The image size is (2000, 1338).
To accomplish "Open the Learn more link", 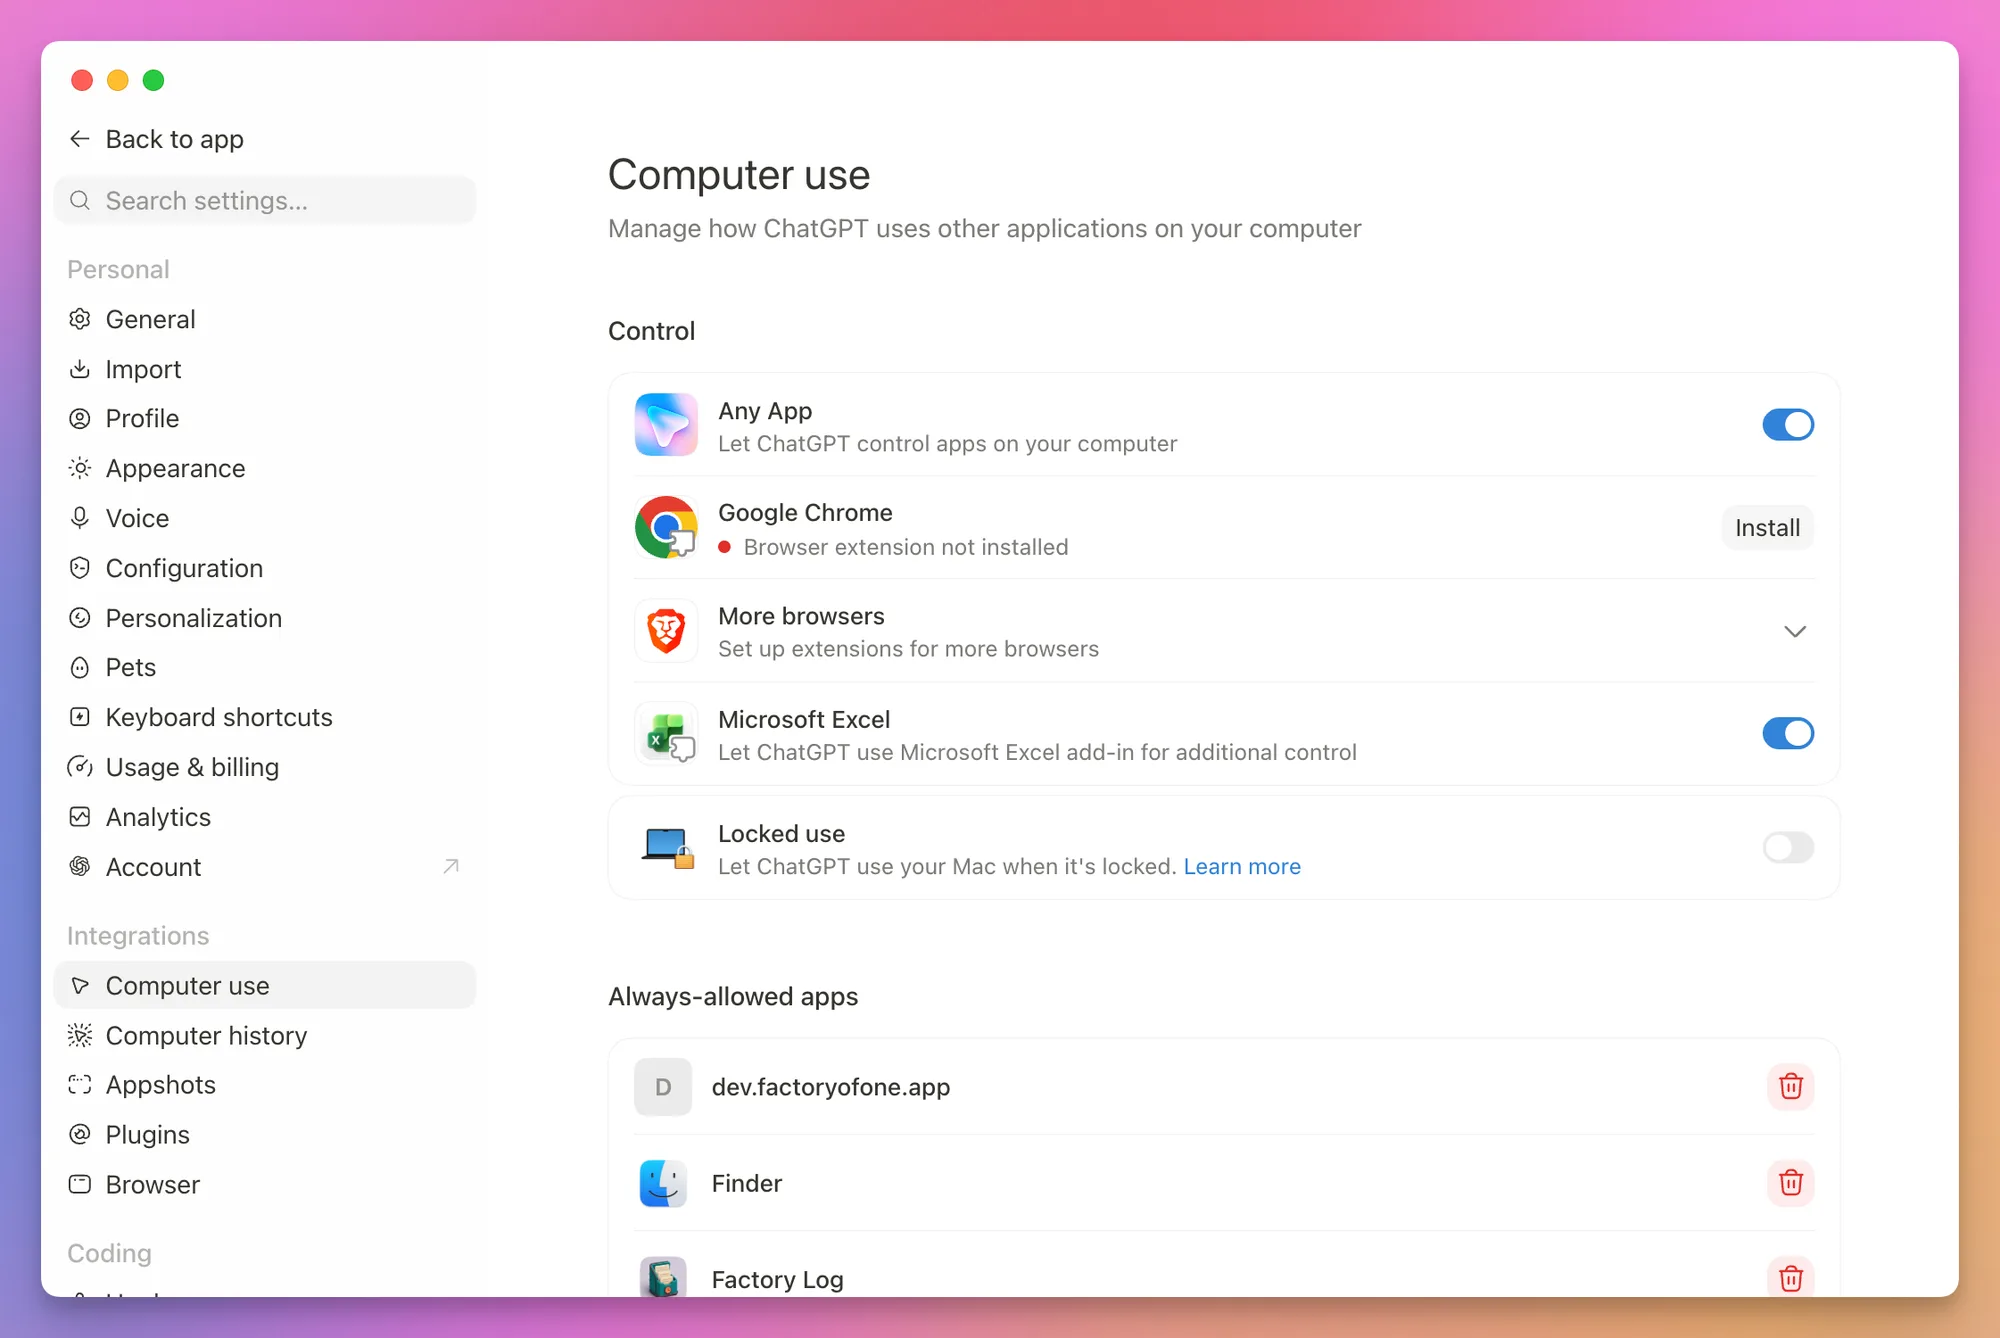I will (1242, 866).
